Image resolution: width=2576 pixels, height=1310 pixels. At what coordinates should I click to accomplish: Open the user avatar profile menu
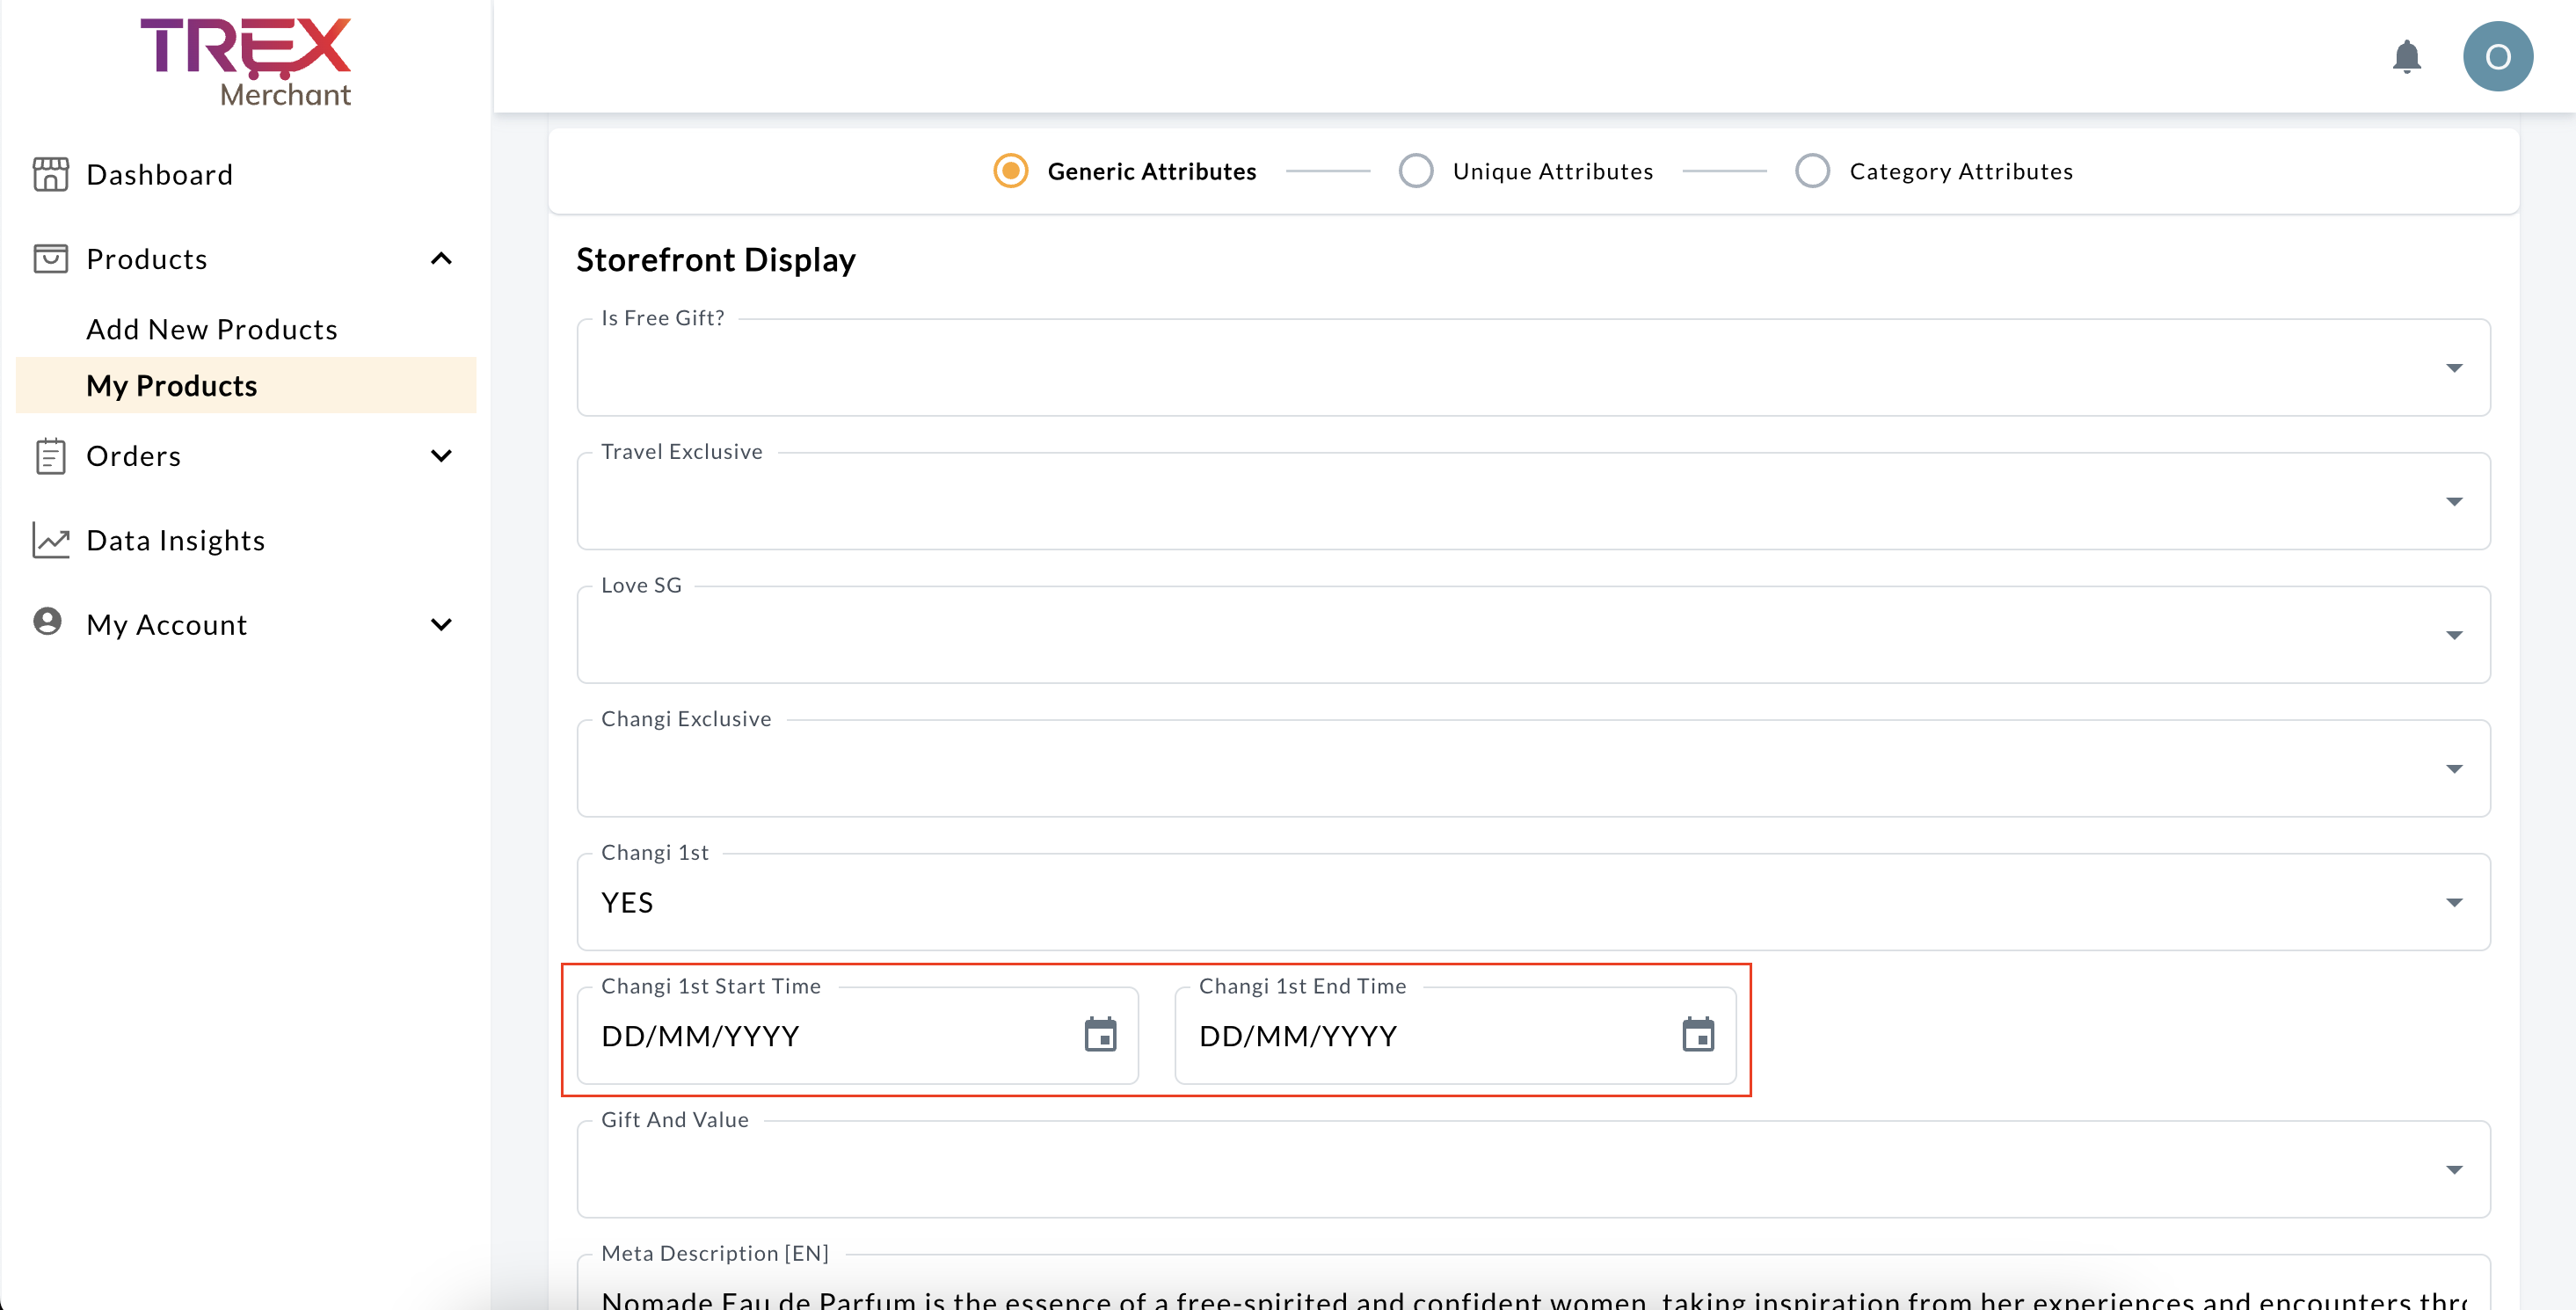point(2497,56)
